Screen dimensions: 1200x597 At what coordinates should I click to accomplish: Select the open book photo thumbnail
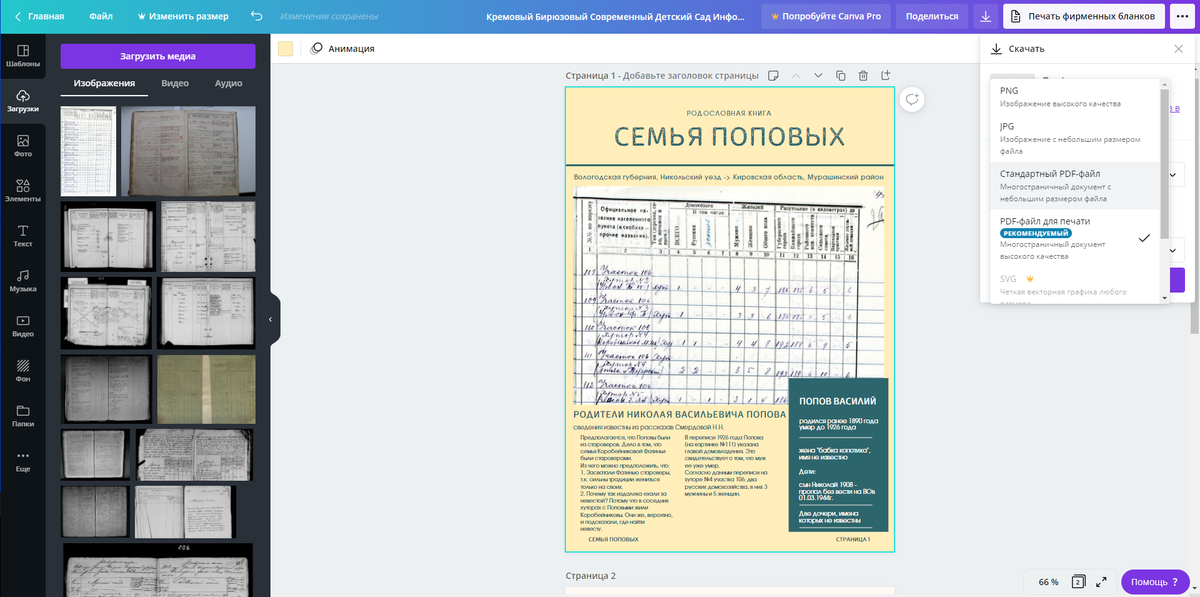(x=188, y=152)
